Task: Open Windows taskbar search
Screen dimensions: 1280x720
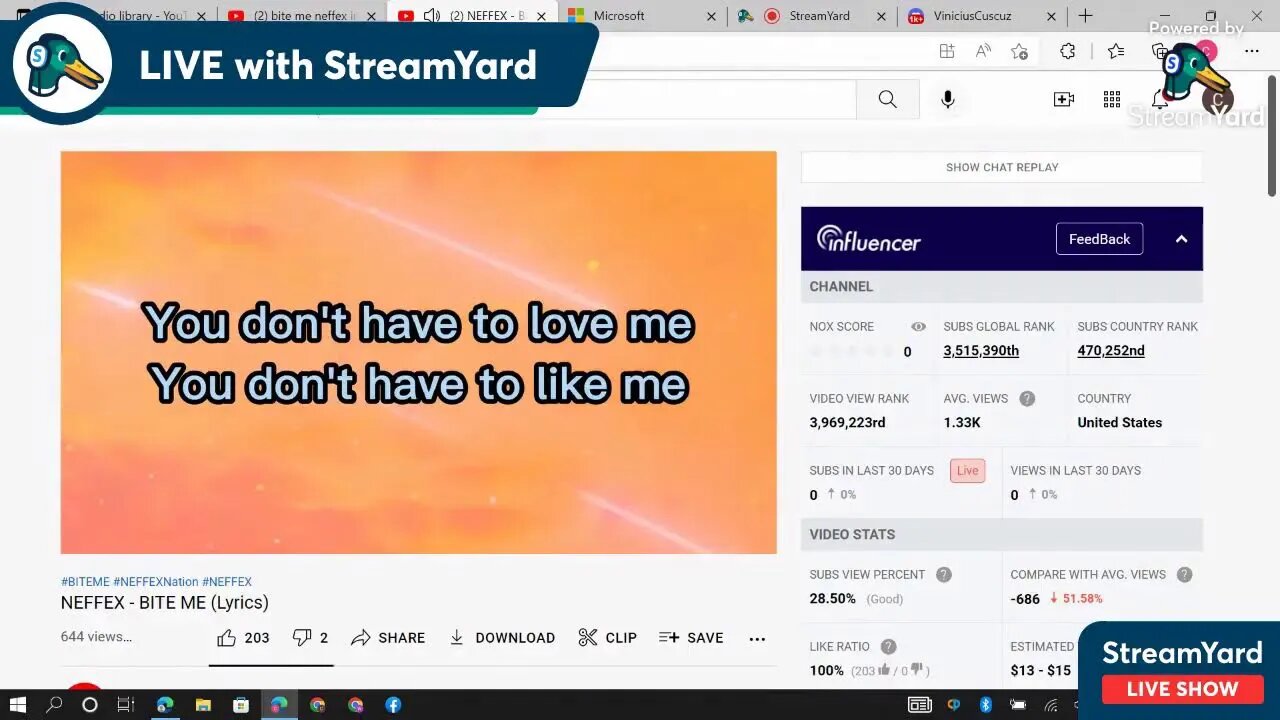Action: pos(54,705)
